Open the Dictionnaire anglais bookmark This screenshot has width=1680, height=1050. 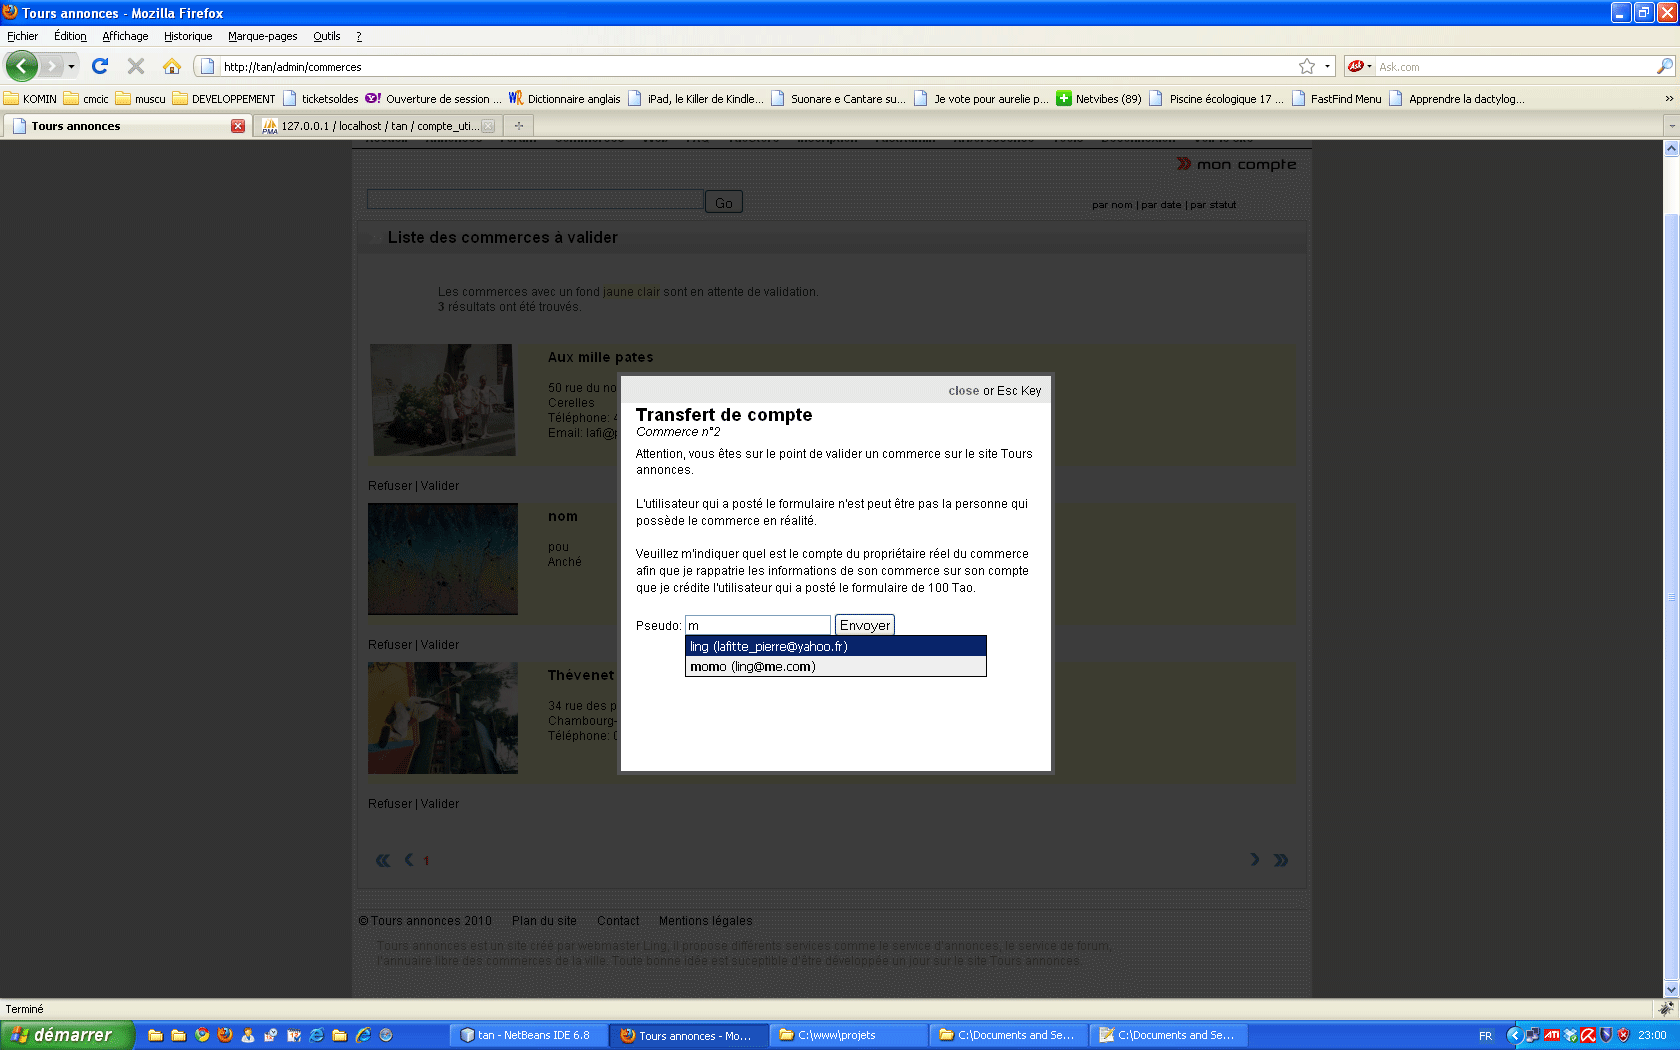[x=564, y=99]
